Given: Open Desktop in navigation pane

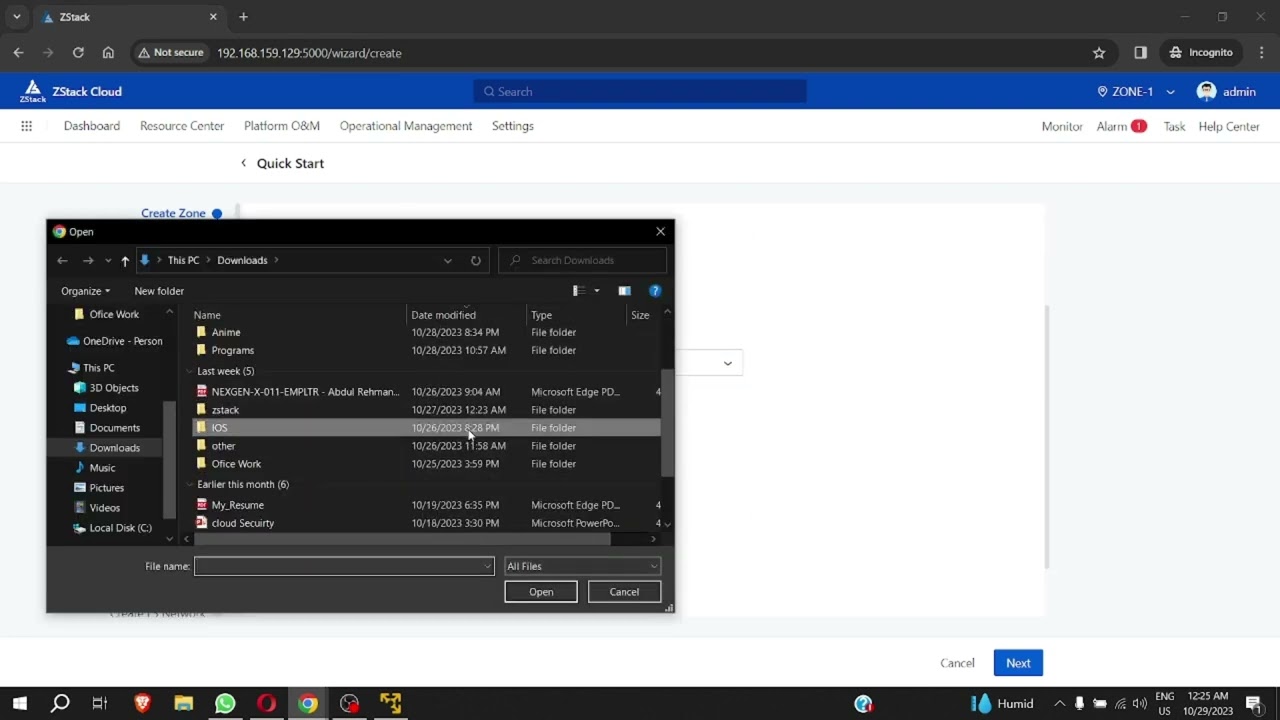Looking at the screenshot, I should [x=100, y=408].
